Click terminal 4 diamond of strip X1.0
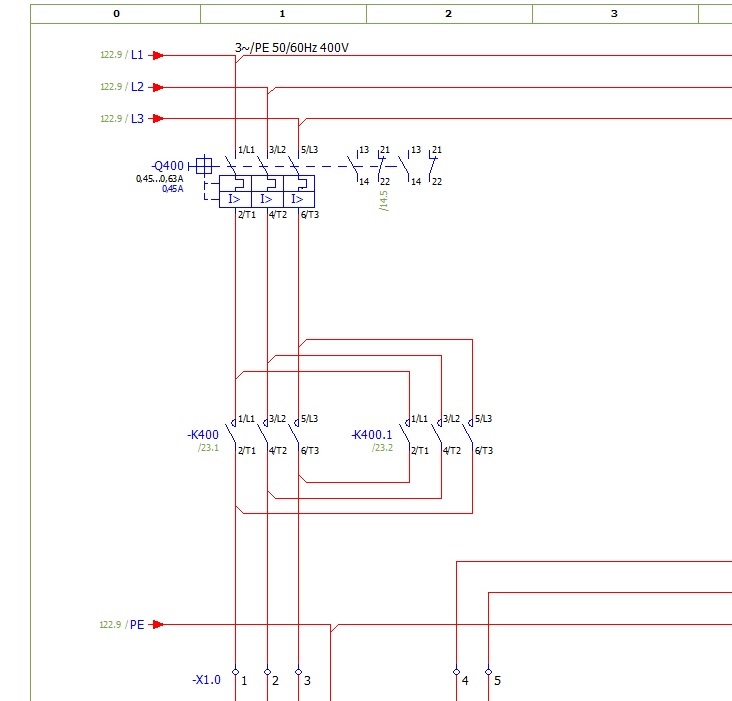732x701 pixels. [457, 672]
